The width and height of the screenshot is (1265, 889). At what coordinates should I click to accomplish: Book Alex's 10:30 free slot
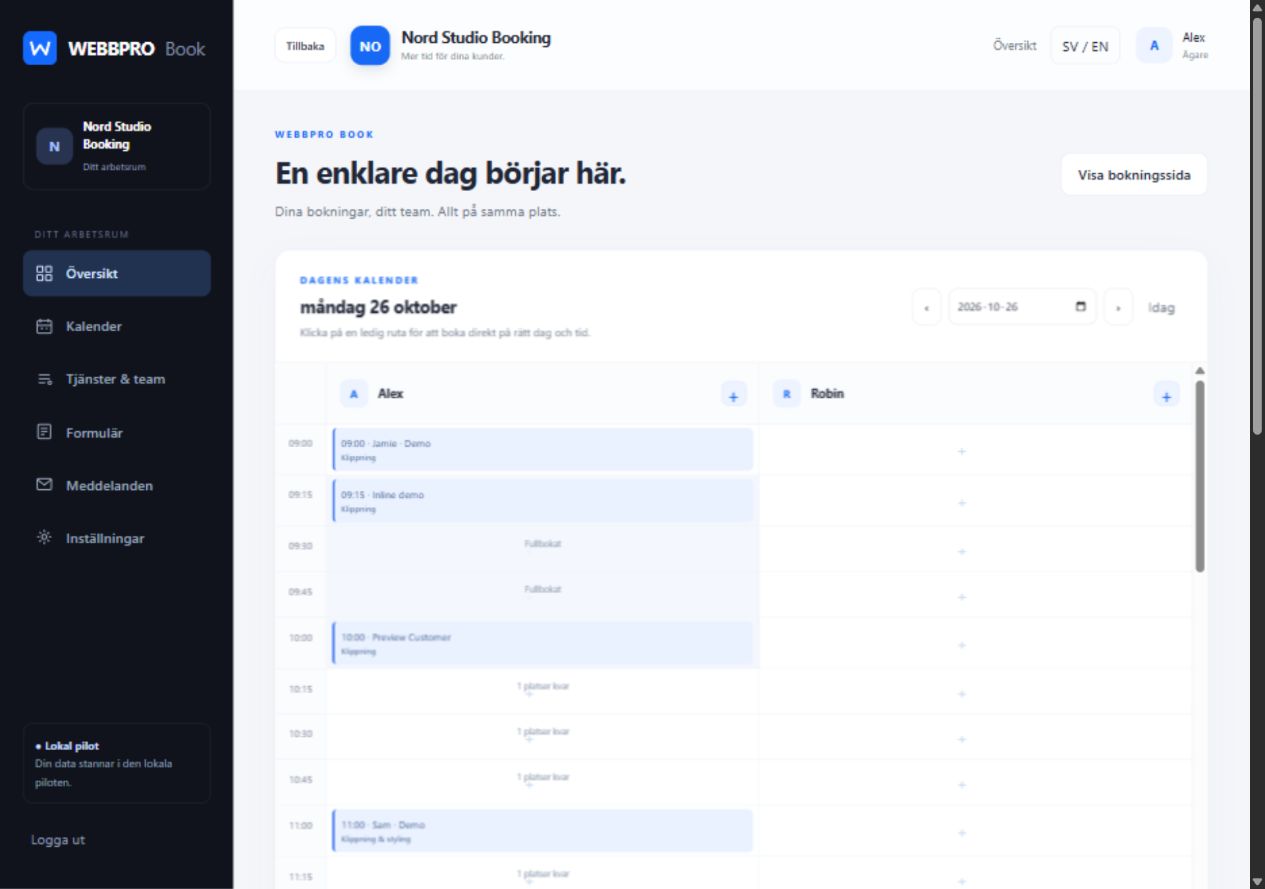(x=542, y=736)
